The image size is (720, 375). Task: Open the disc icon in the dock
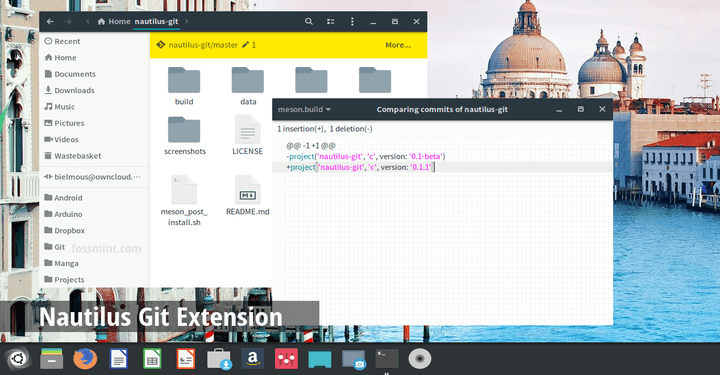tap(420, 358)
